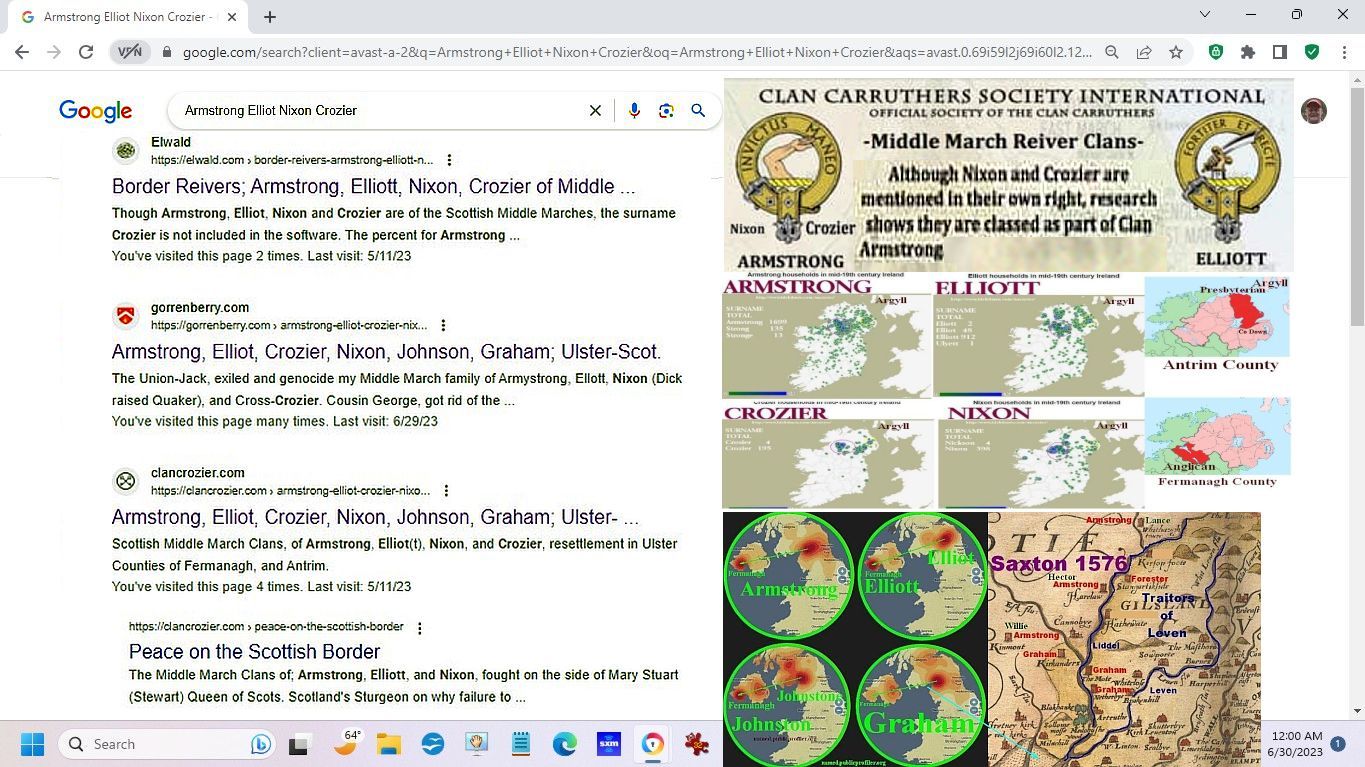Open the notification badge in the system tray
Screen dimensions: 1365x767
(x=1338, y=744)
